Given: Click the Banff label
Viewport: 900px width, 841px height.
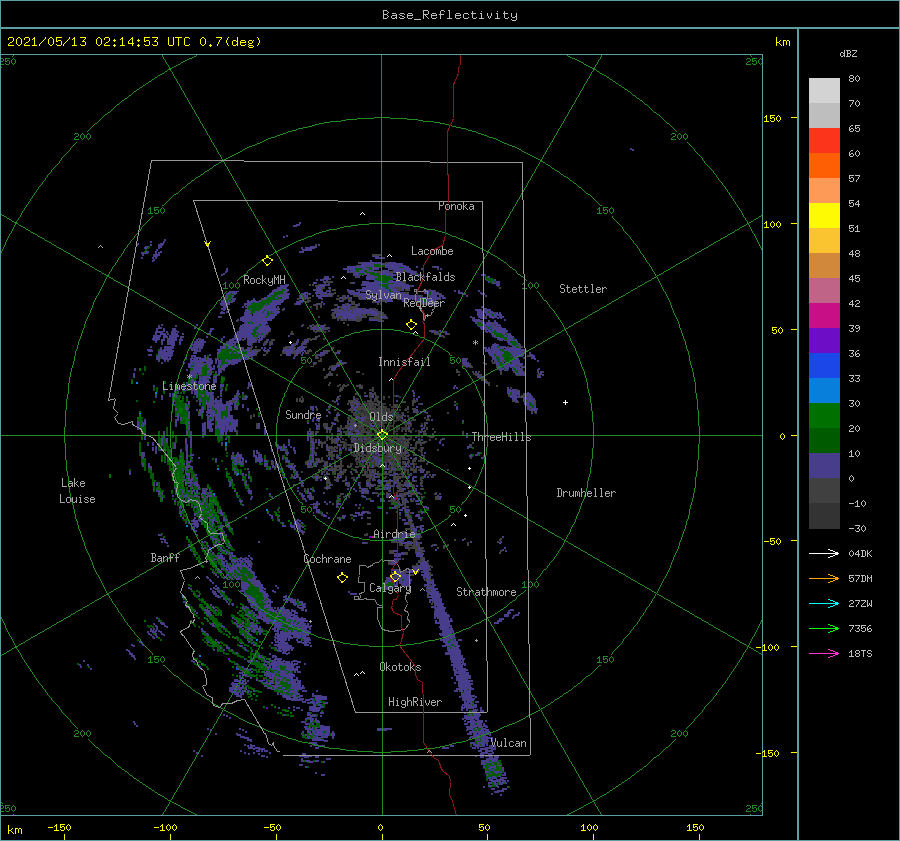Looking at the screenshot, I should point(165,557).
